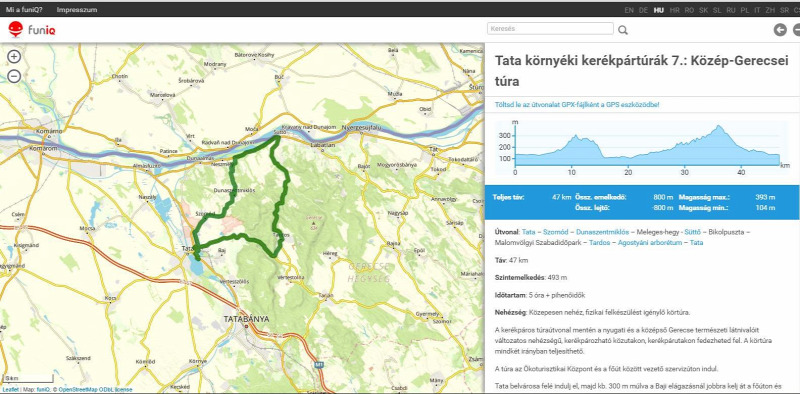The height and width of the screenshot is (394, 800).
Task: Click the OpenStreetMap attribution link
Action: (78, 389)
